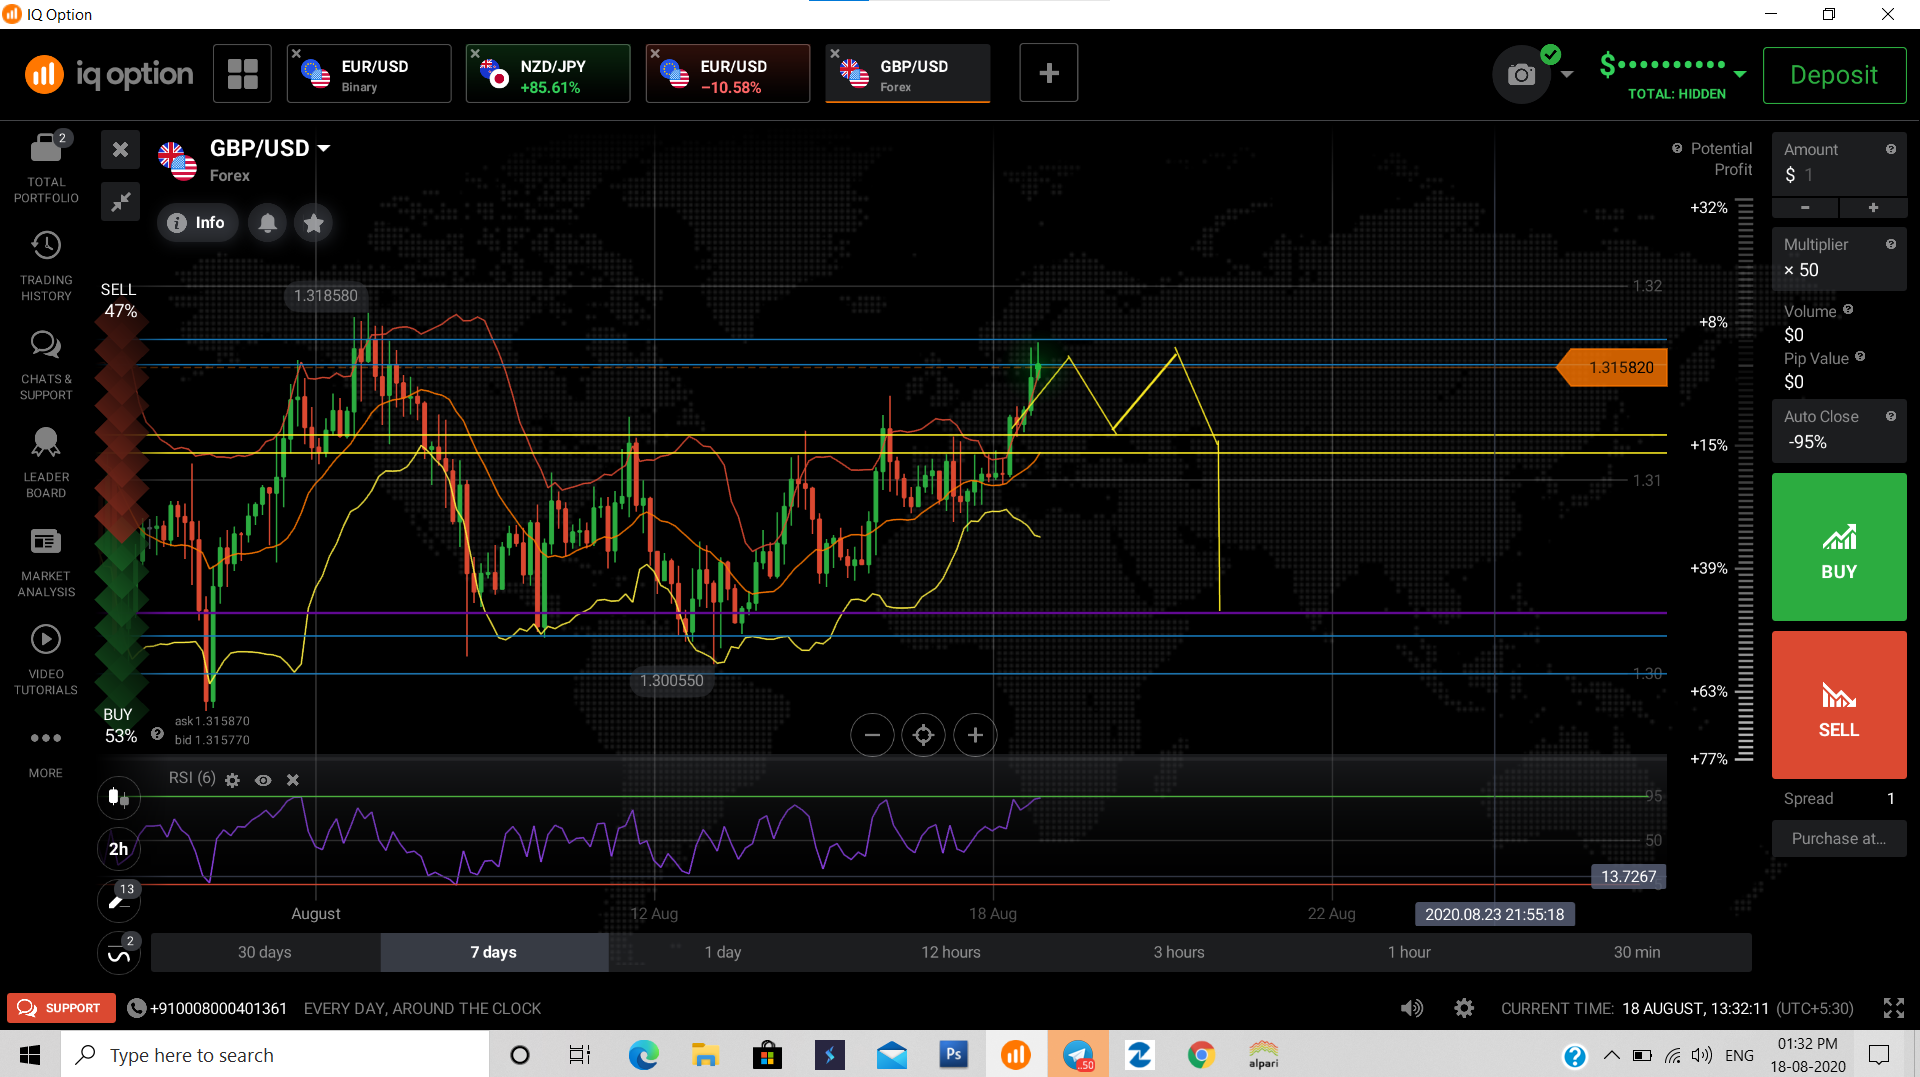Viewport: 1920px width, 1077px height.
Task: Decrease the amount with the minus stepper
Action: tap(1805, 208)
